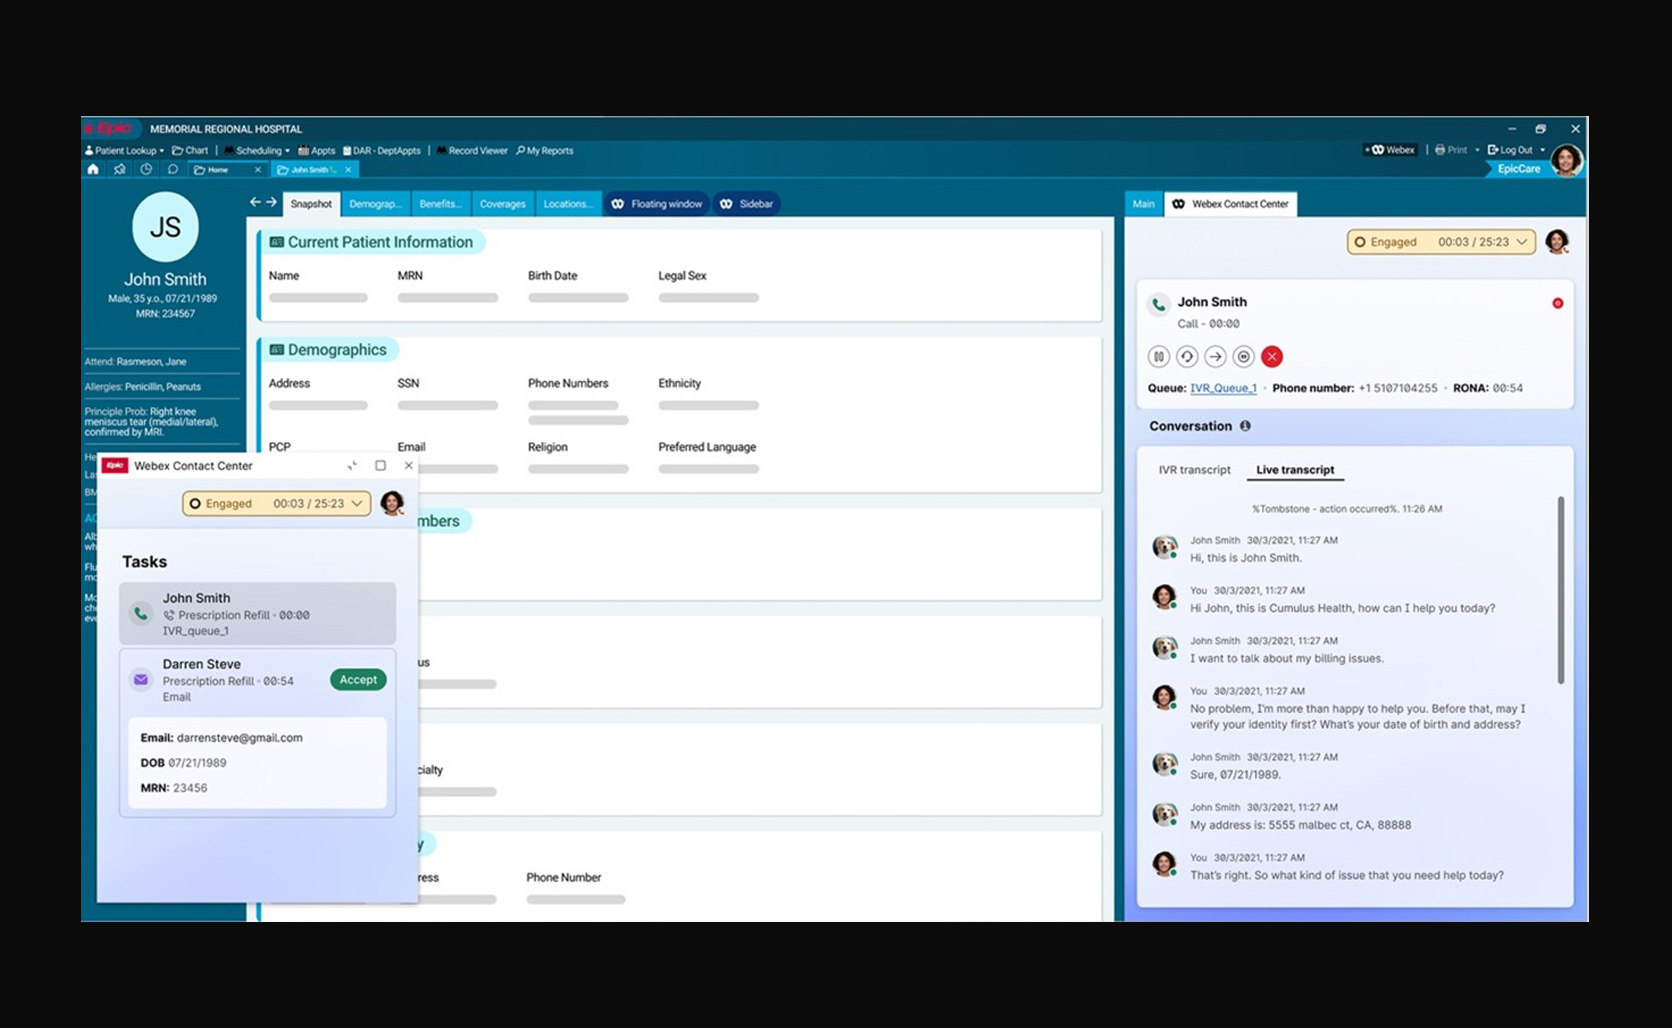This screenshot has width=1672, height=1028.
Task: Click the live transcript scrollbar
Action: point(1560,590)
